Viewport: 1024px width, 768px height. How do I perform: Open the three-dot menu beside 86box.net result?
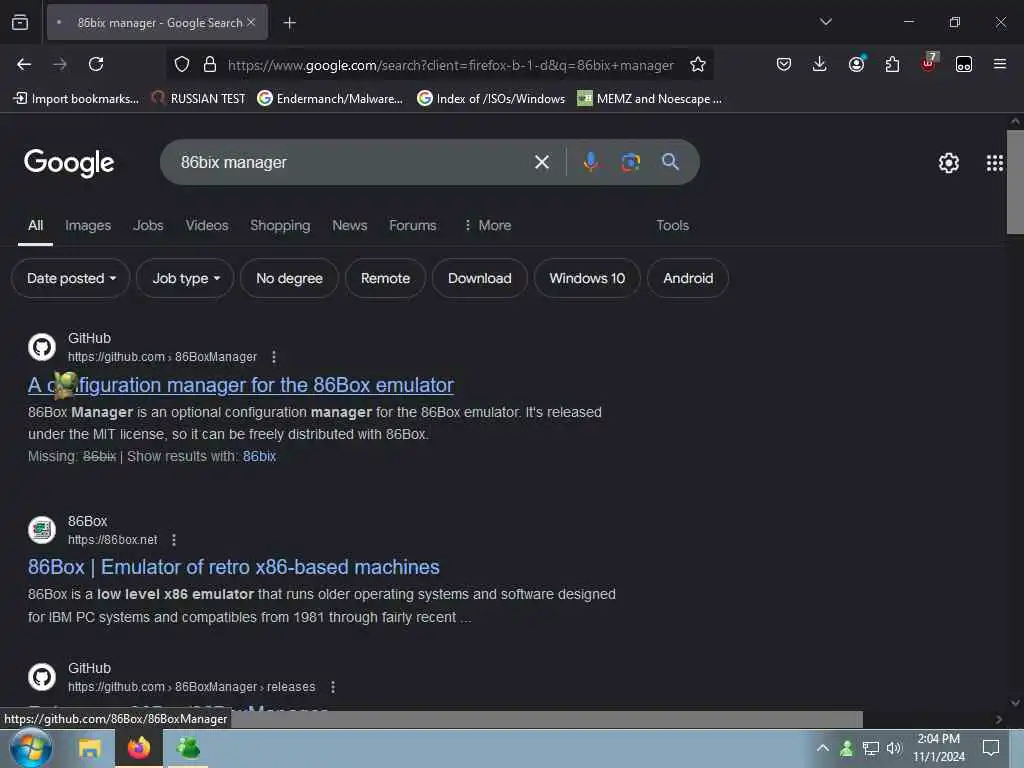pyautogui.click(x=174, y=540)
